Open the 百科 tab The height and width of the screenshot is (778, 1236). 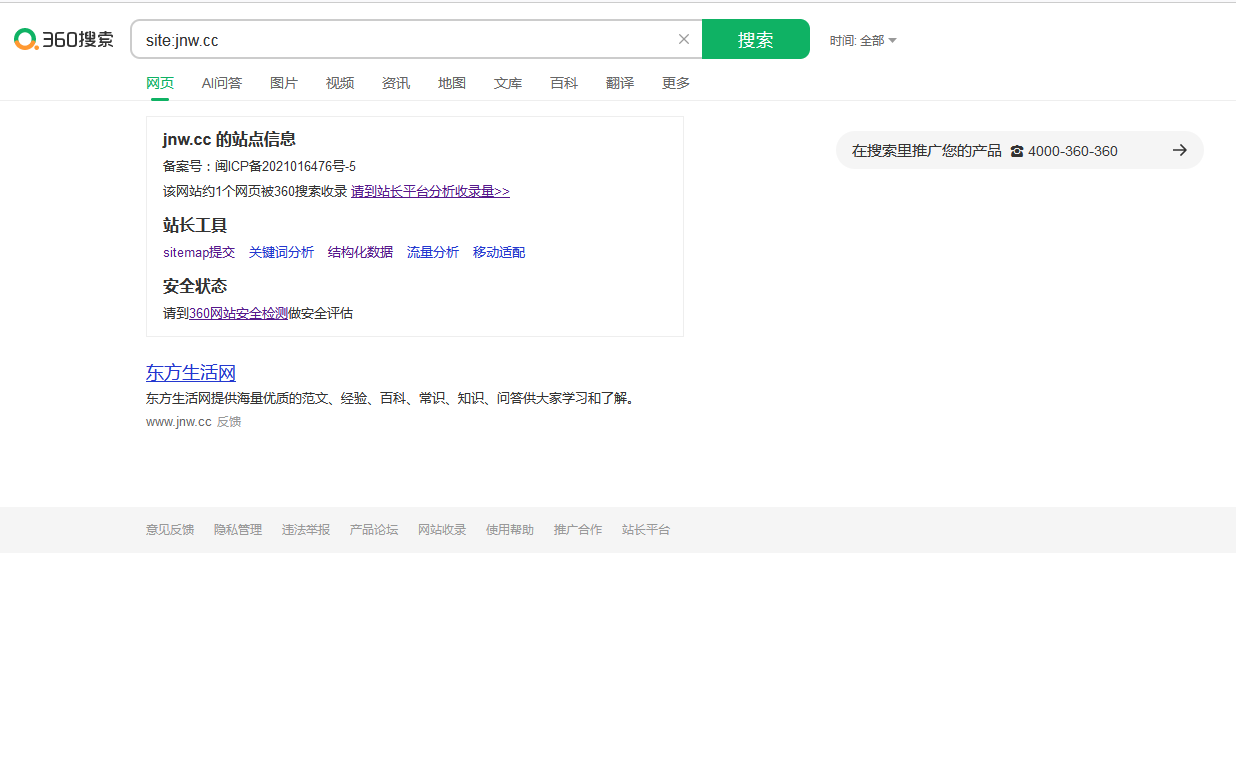click(x=564, y=83)
